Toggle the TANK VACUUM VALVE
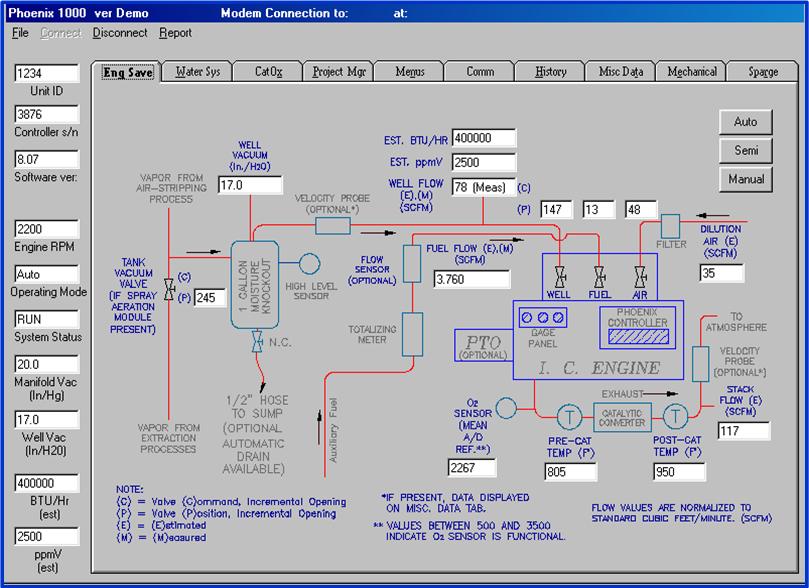 [170, 289]
